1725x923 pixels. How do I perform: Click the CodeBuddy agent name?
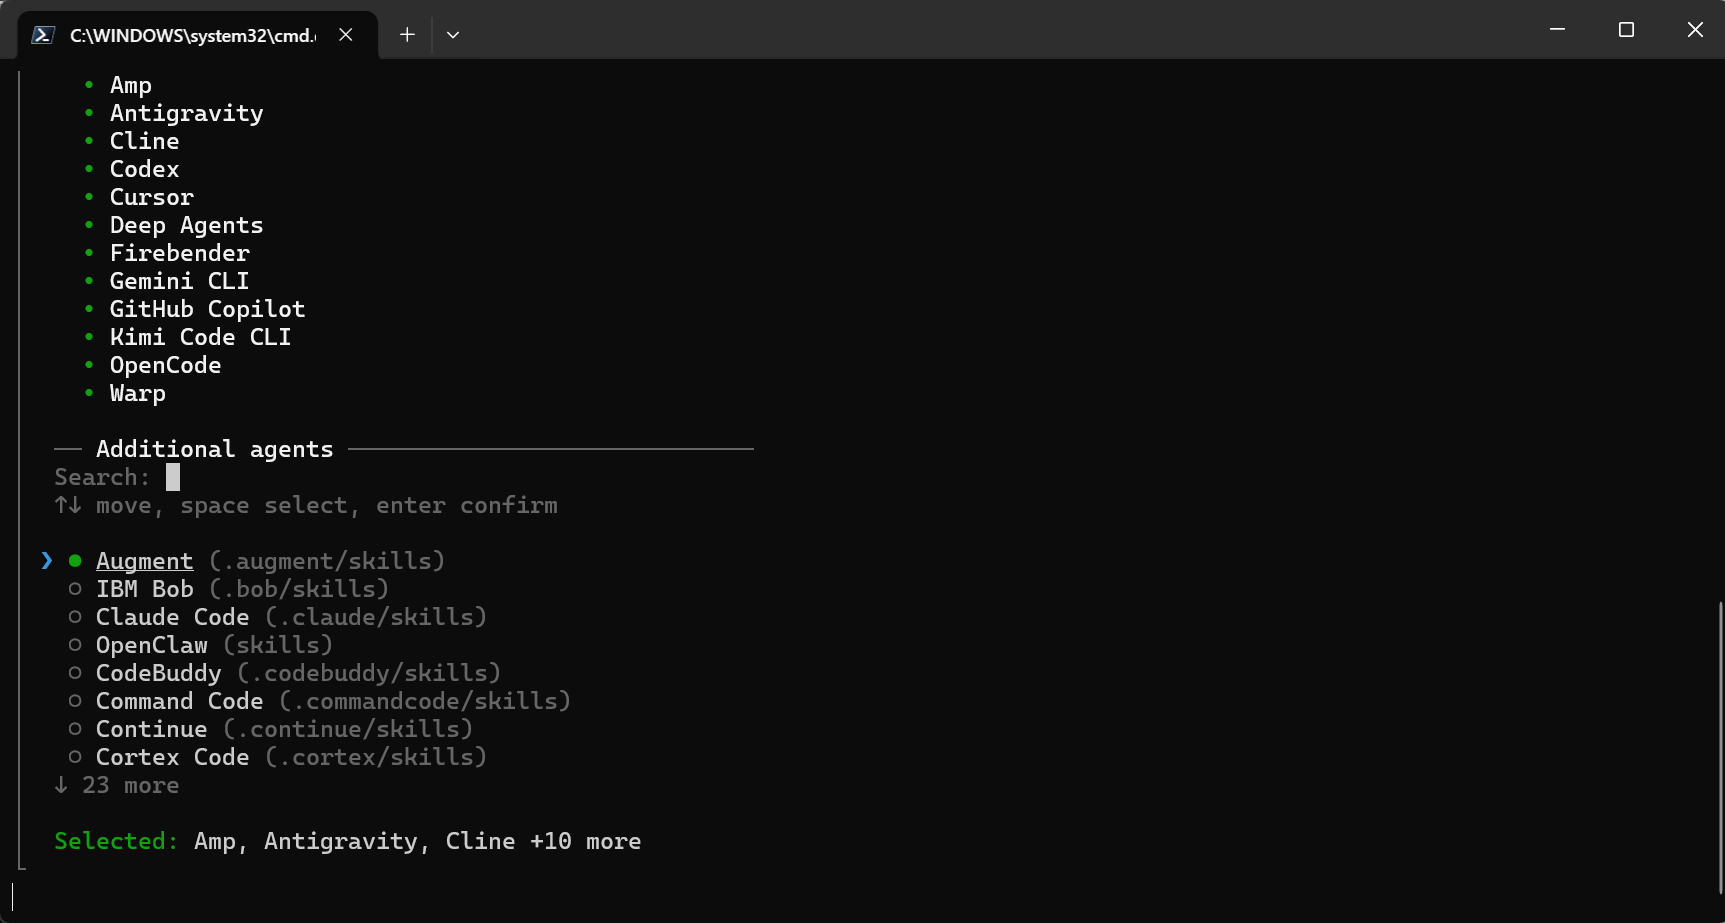pyautogui.click(x=159, y=673)
